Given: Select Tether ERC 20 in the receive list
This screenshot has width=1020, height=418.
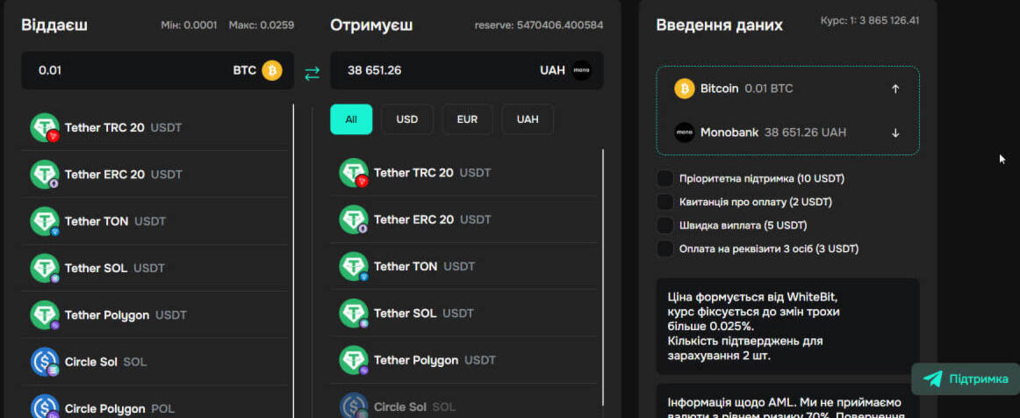Looking at the screenshot, I should coord(413,220).
